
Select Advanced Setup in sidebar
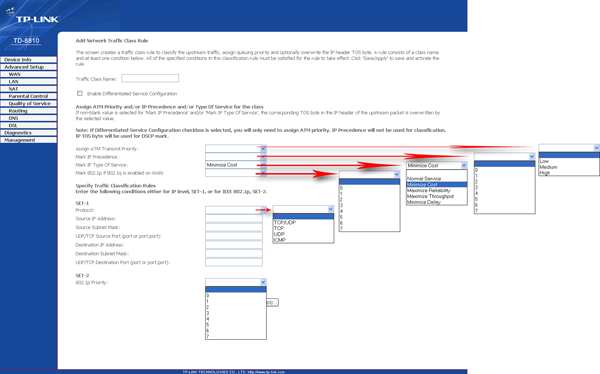[x=28, y=67]
